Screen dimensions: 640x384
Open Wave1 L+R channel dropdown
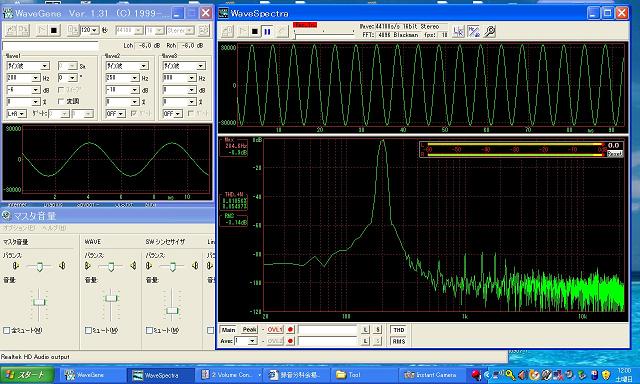(x=22, y=113)
